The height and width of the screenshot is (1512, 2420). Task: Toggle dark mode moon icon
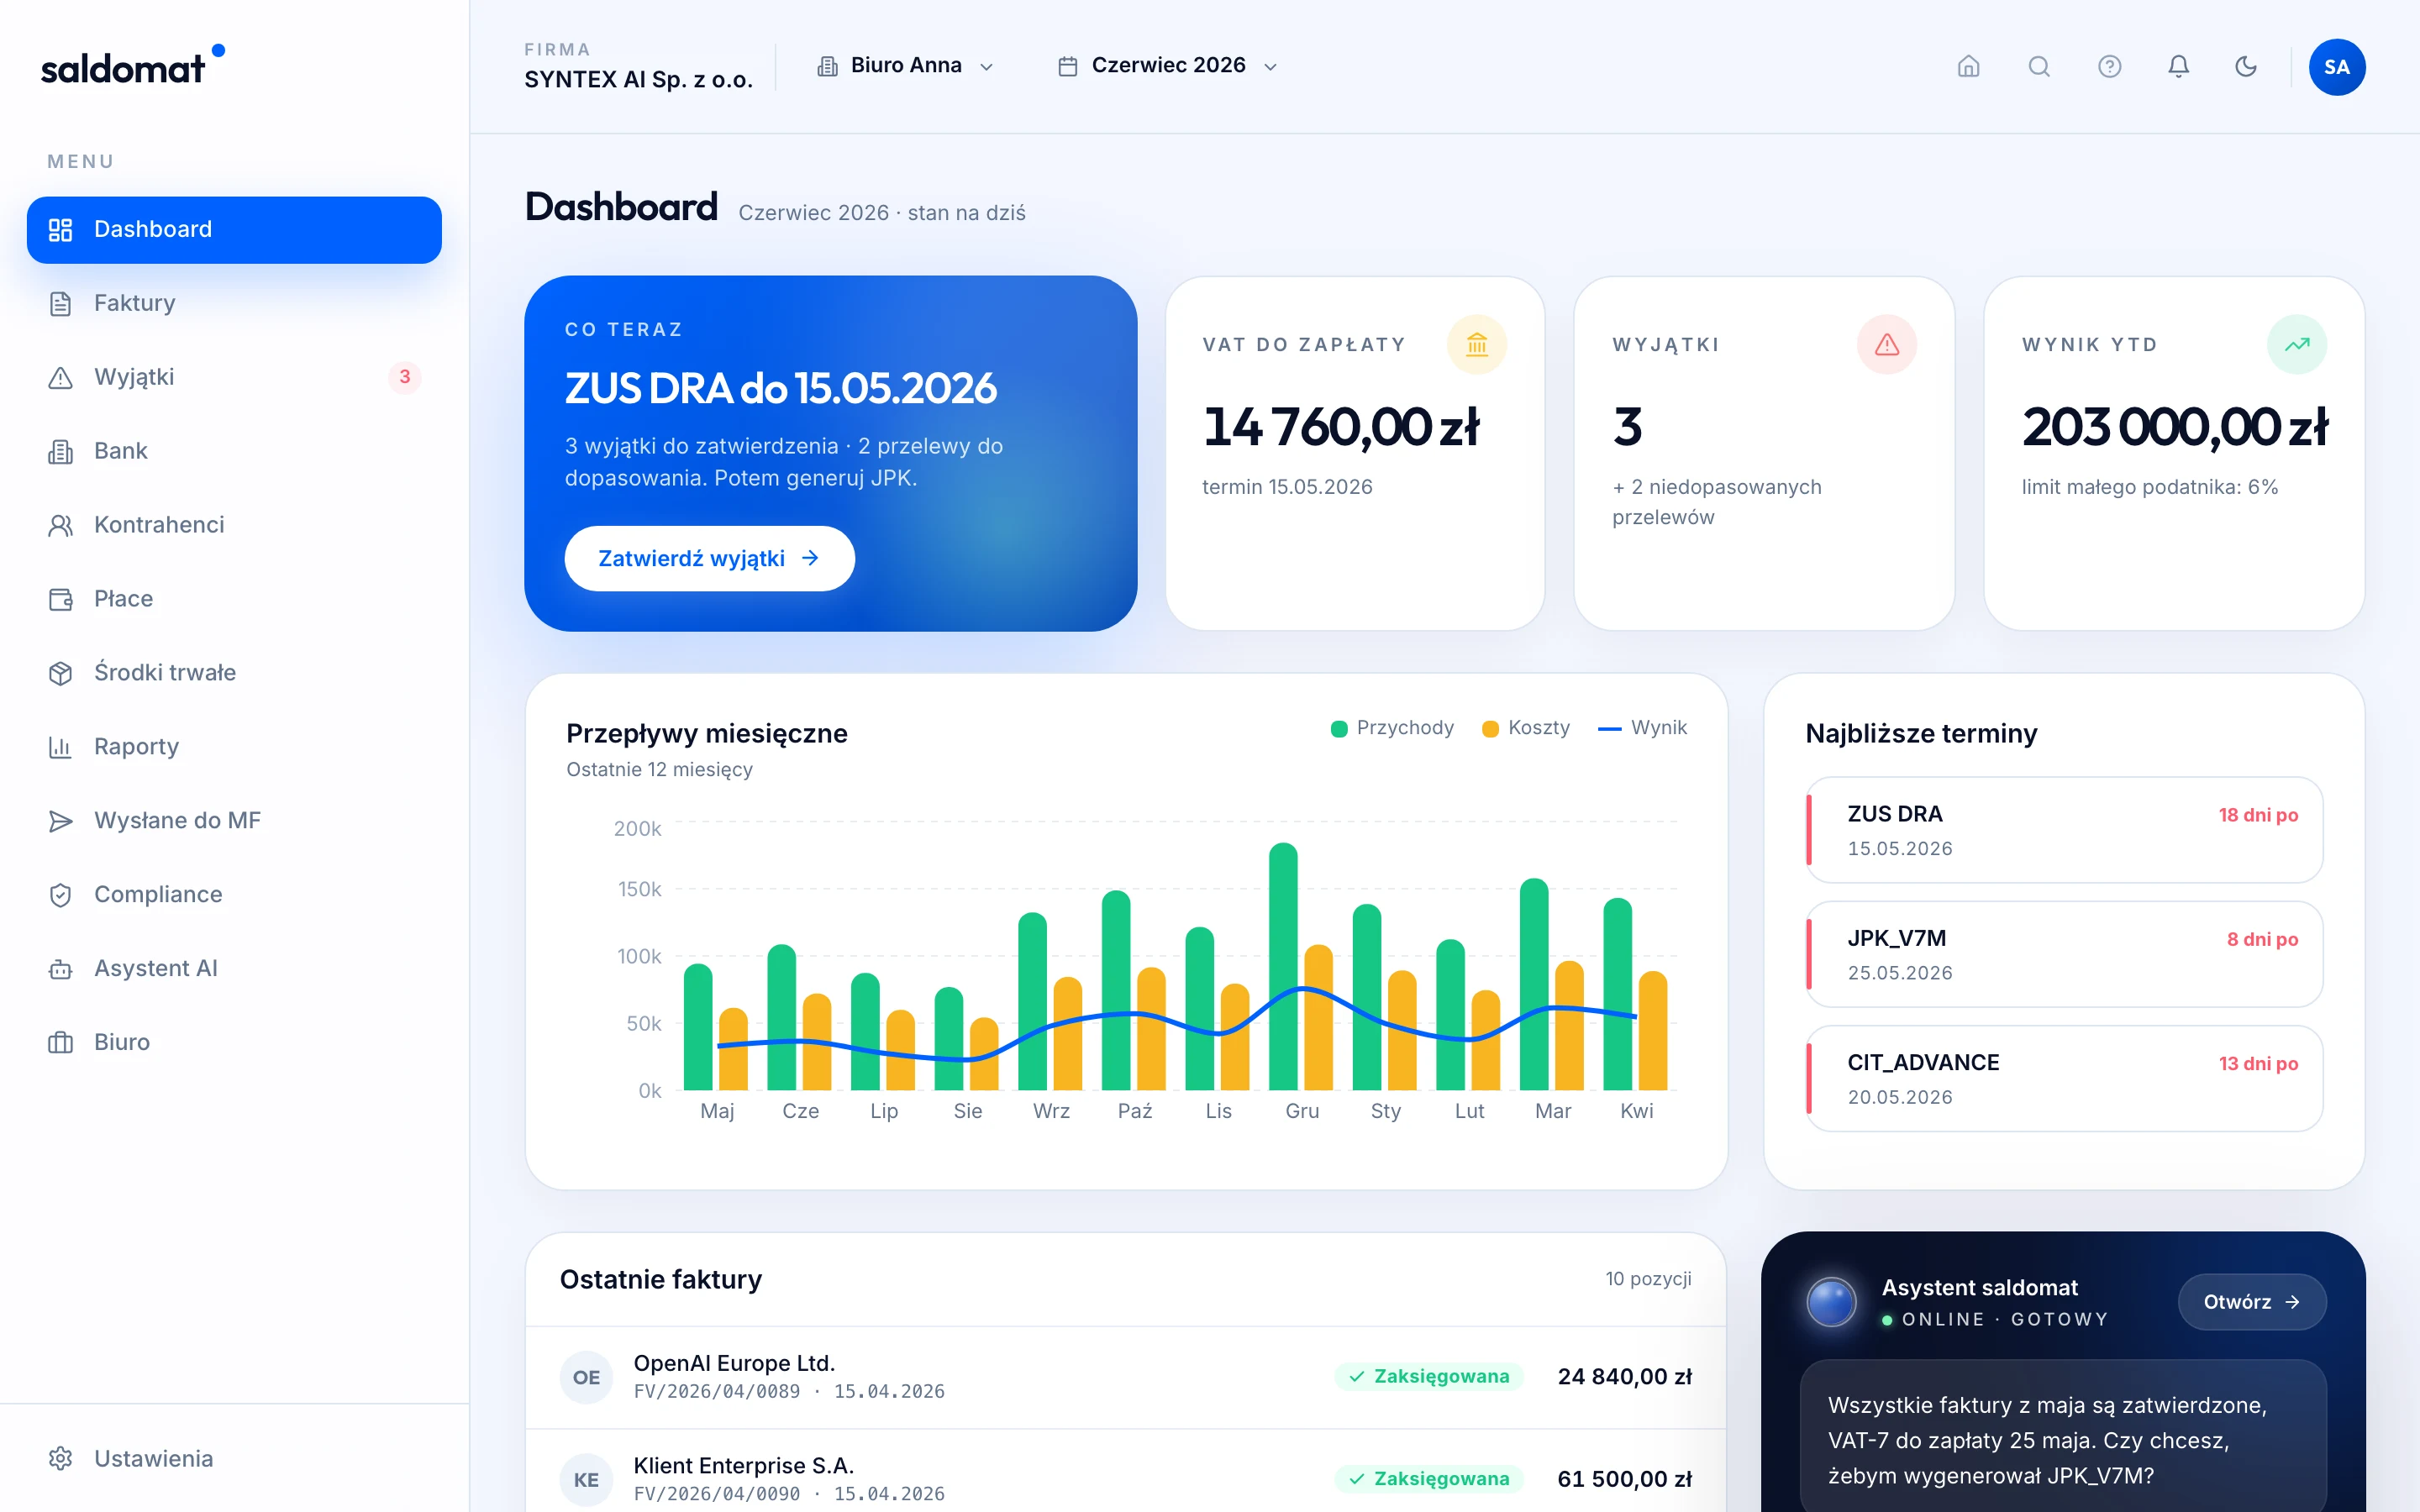tap(2246, 66)
